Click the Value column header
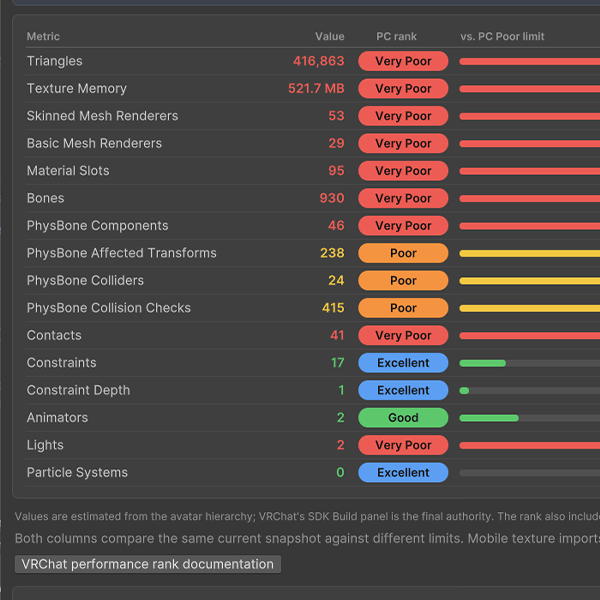Image resolution: width=600 pixels, height=600 pixels. [x=329, y=36]
